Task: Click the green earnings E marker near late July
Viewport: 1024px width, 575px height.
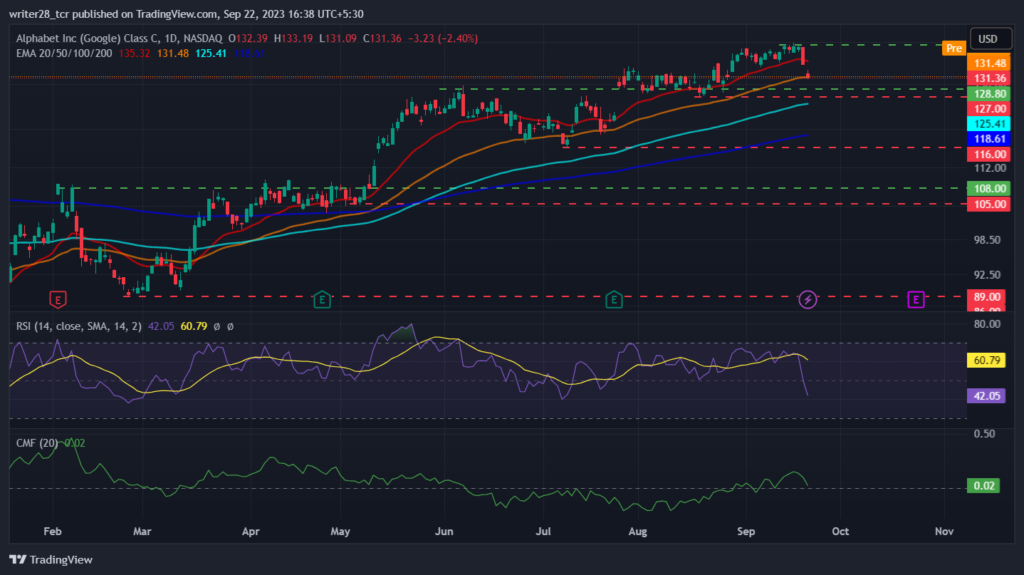Action: click(613, 300)
